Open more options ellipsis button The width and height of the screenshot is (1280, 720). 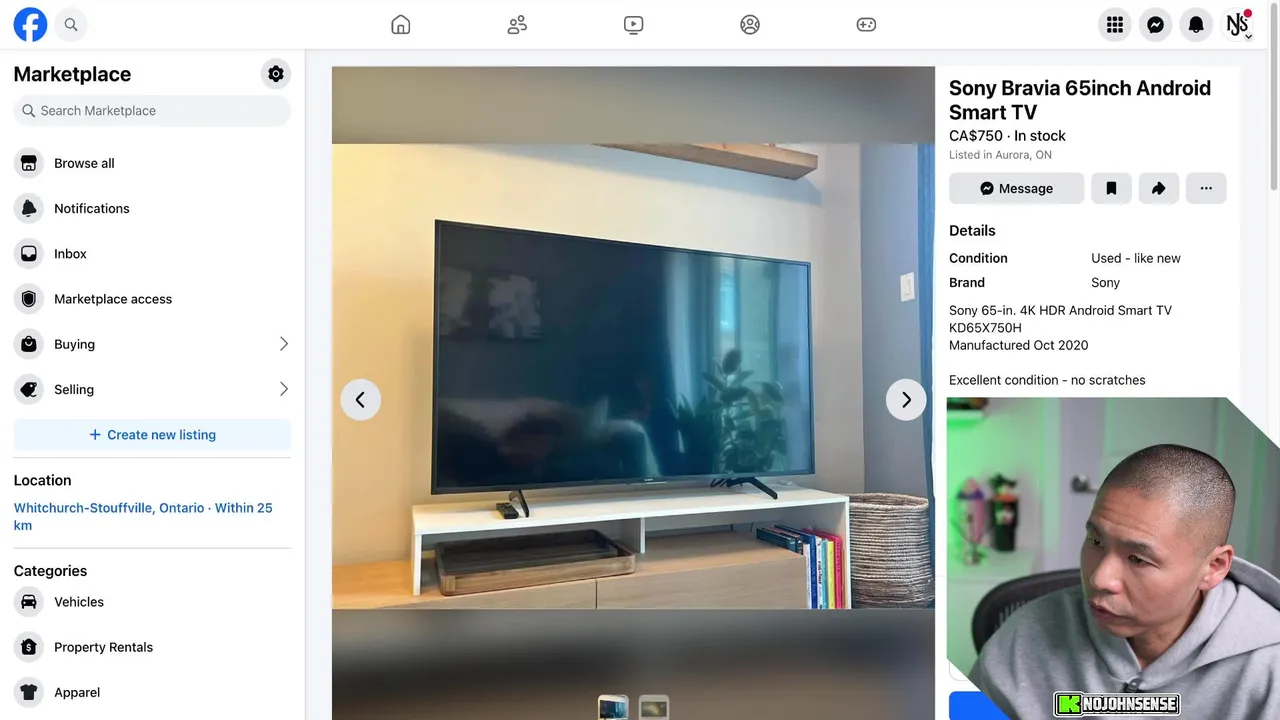[x=1206, y=188]
